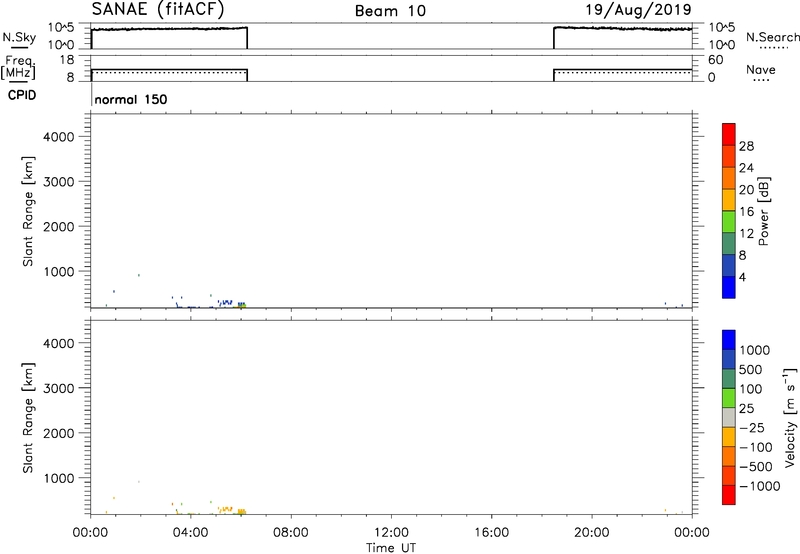Click '2000' on the velocity panel axis
Viewport: 800px width, 554px height.
[58, 433]
